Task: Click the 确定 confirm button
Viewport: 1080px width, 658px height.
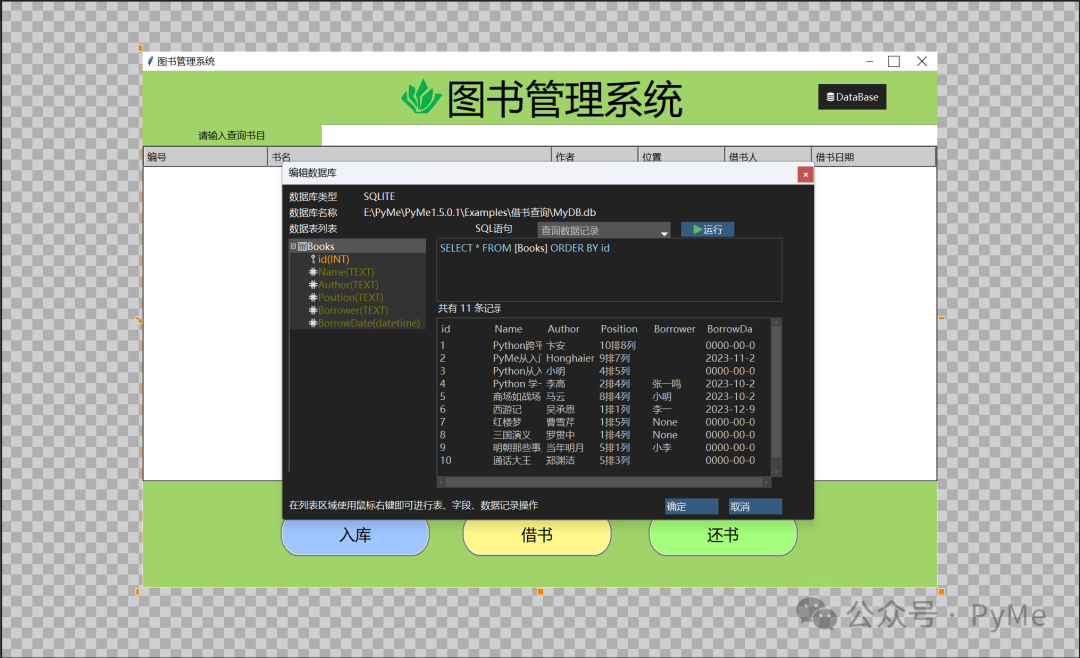Action: pyautogui.click(x=692, y=506)
